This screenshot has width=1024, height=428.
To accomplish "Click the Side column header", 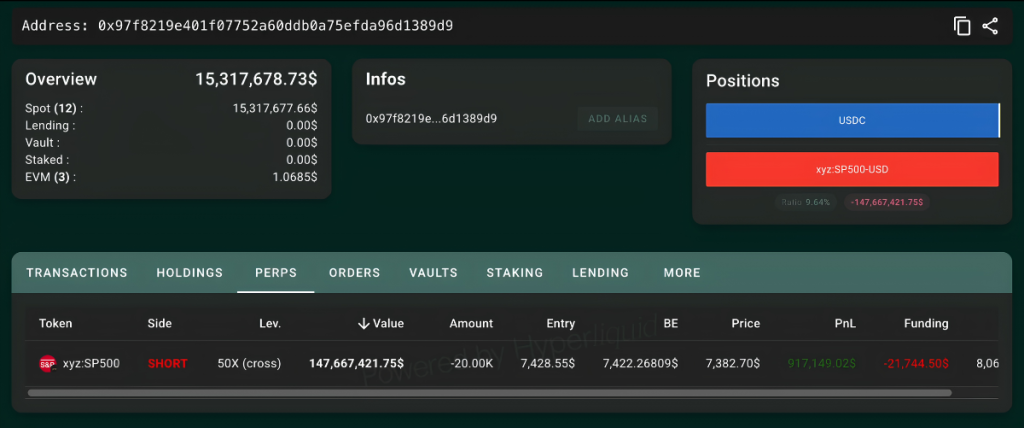I will pyautogui.click(x=160, y=323).
